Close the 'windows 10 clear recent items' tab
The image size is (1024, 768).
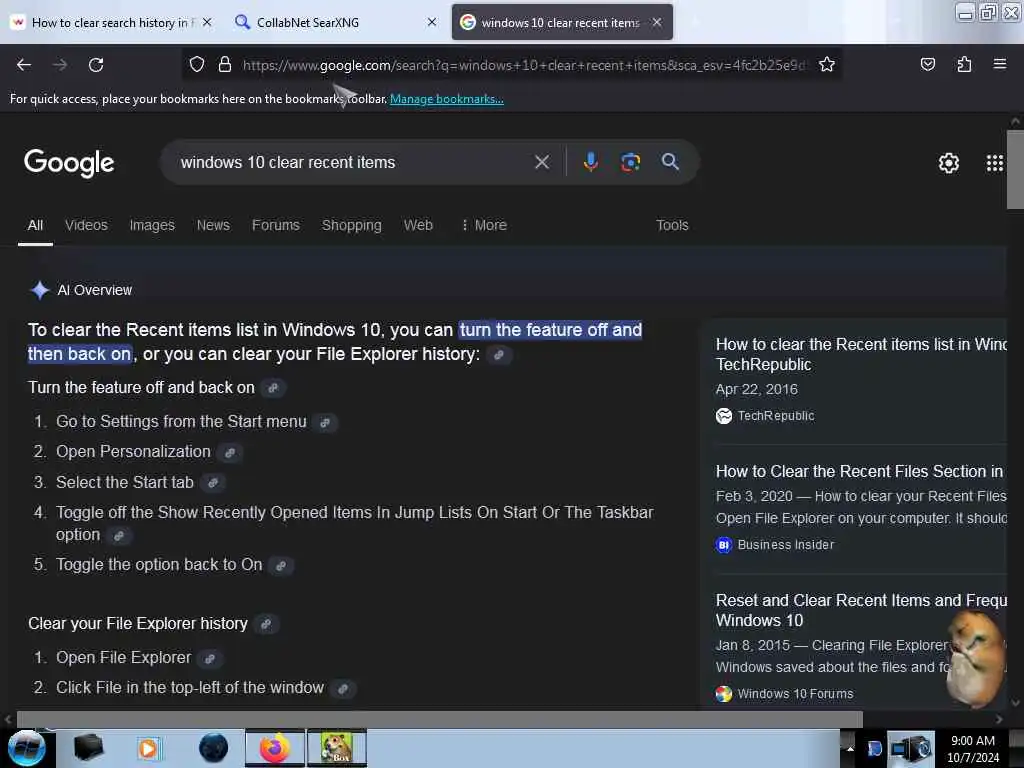(x=657, y=22)
